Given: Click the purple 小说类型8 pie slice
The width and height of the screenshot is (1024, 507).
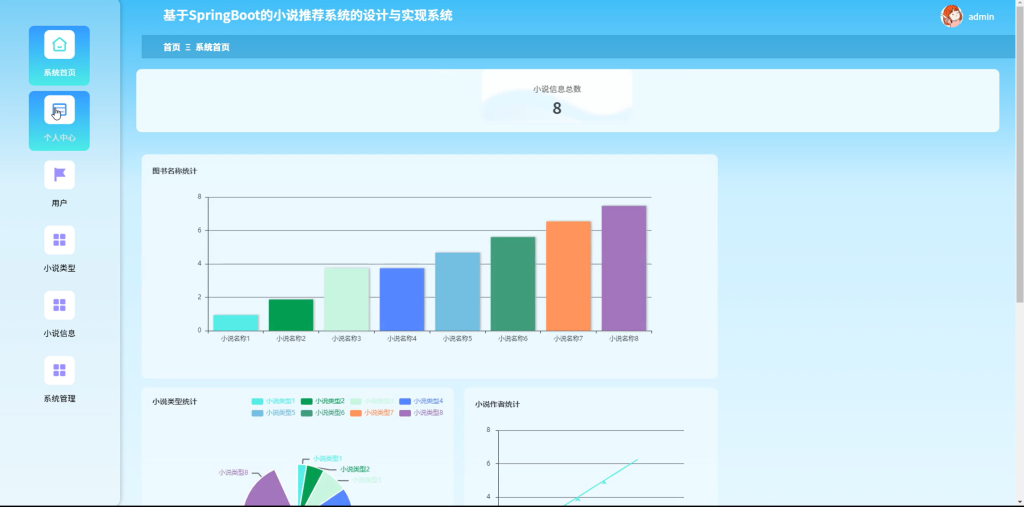Looking at the screenshot, I should [269, 491].
